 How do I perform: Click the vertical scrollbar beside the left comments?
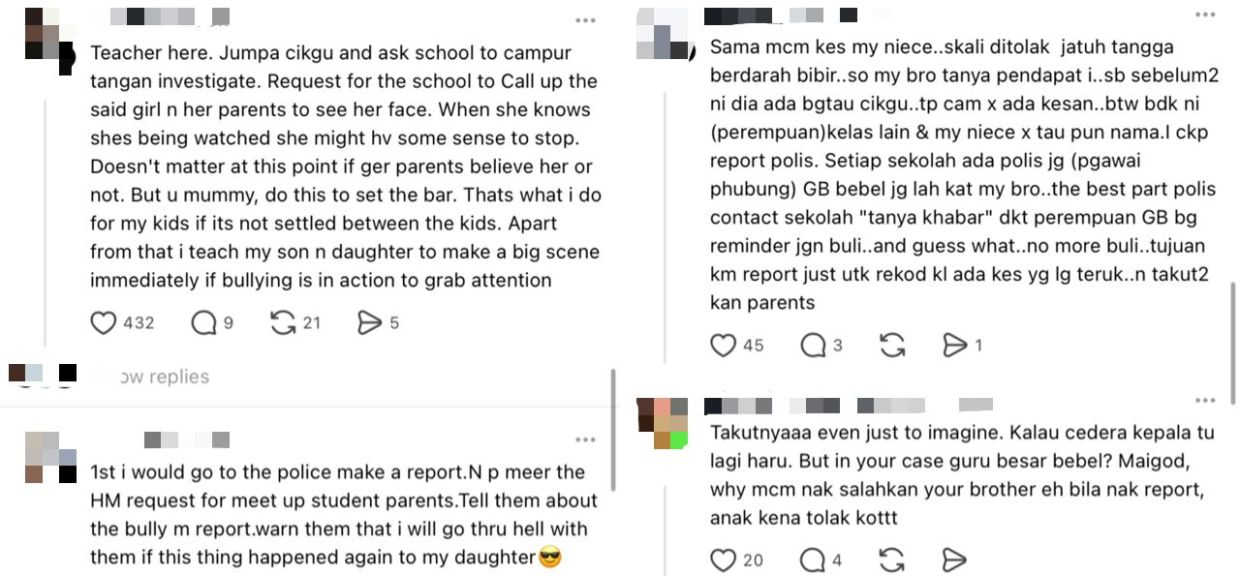coord(613,430)
